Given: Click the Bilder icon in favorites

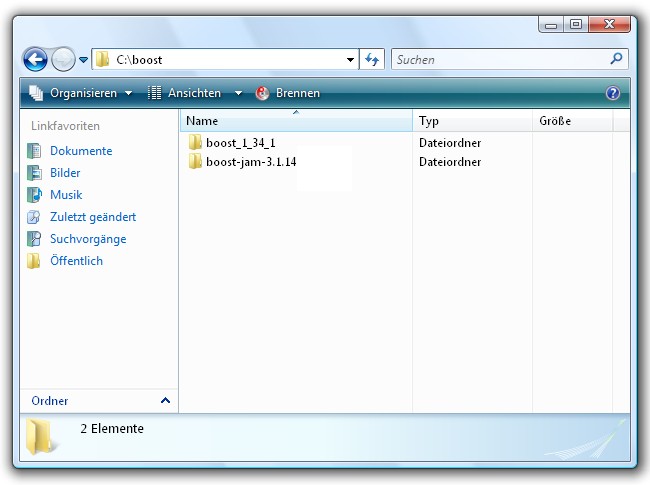Looking at the screenshot, I should 34,173.
